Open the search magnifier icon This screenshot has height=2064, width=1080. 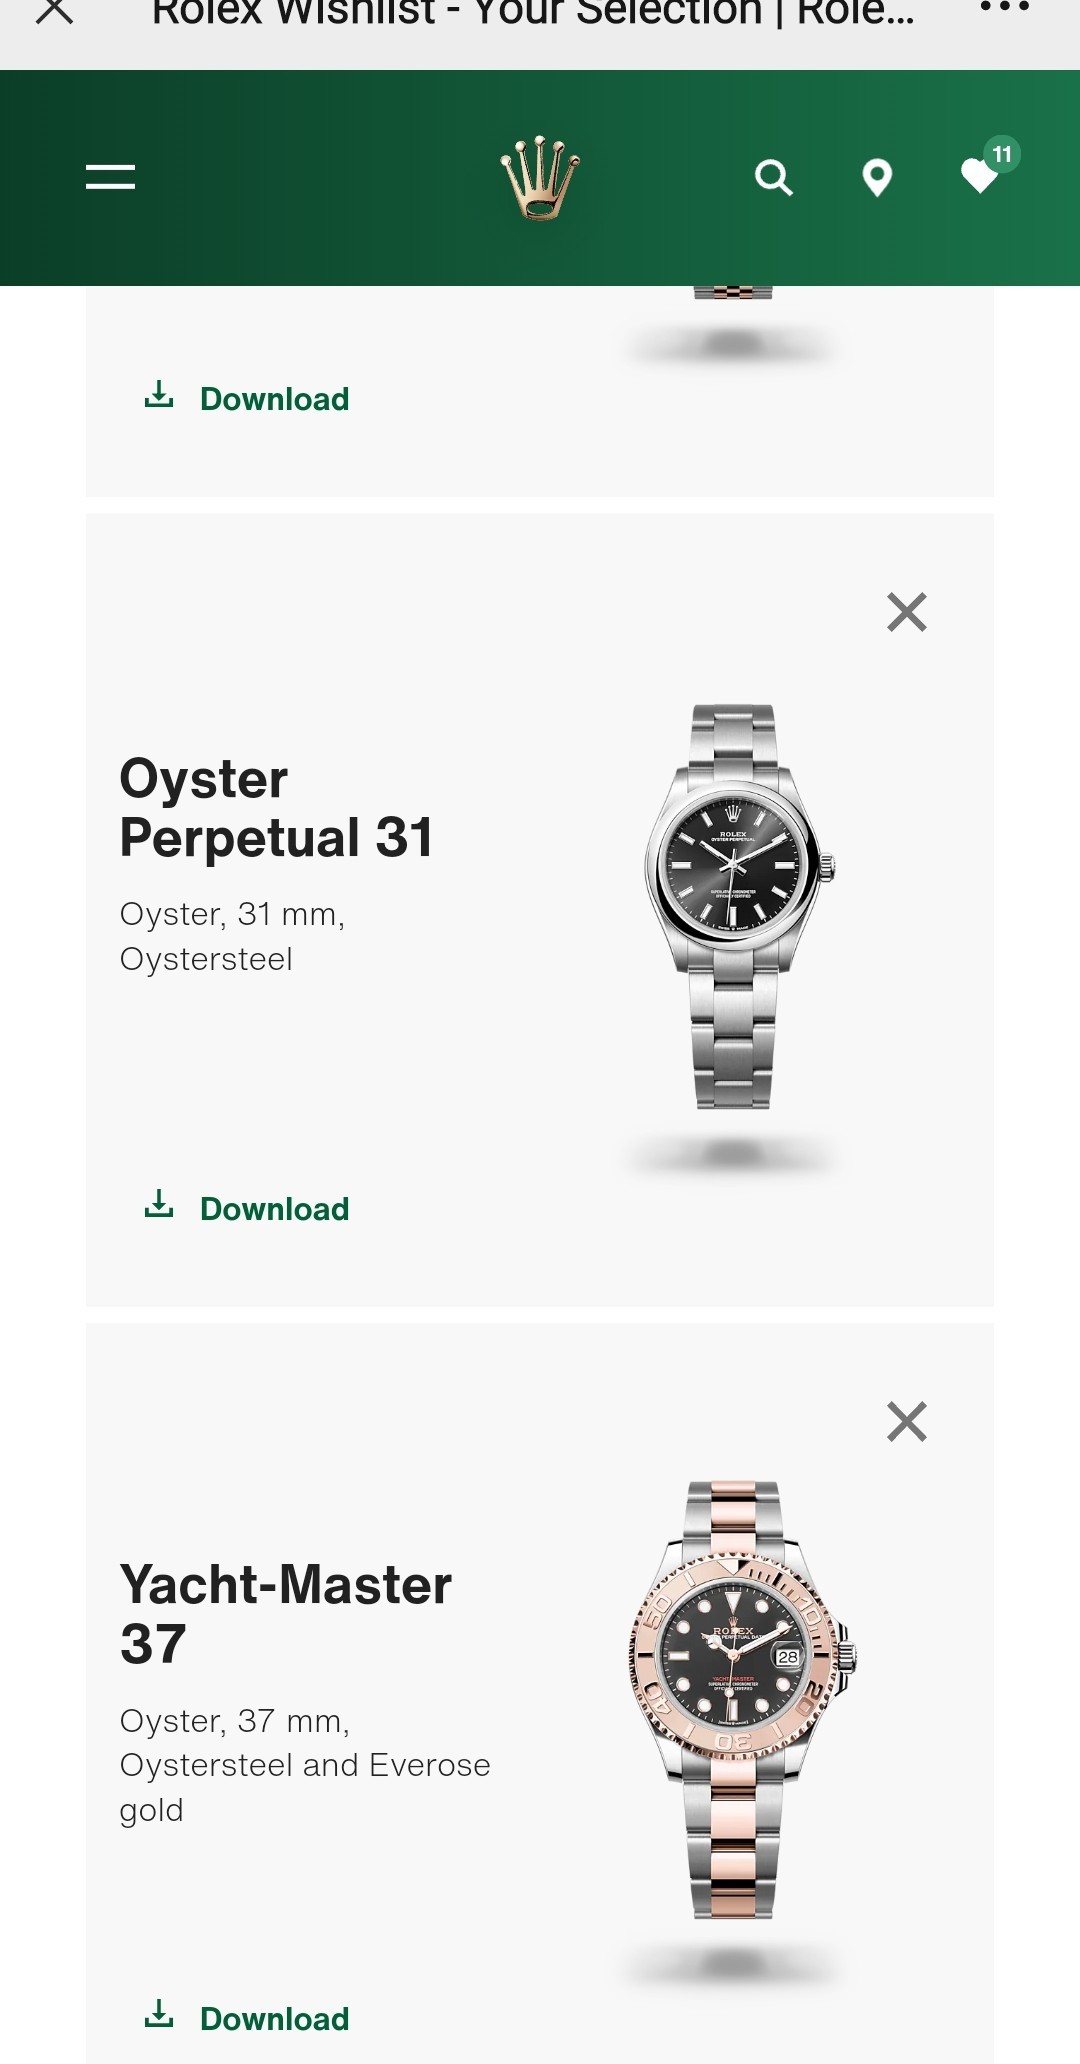coord(773,178)
